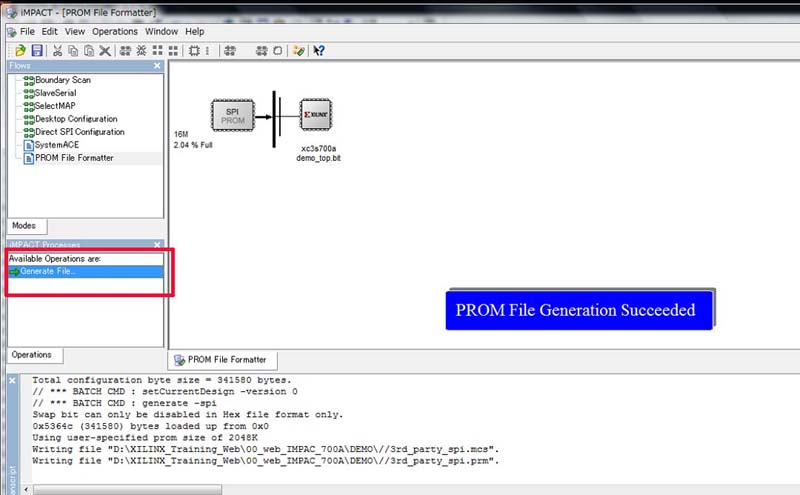Click the Paste clipboard icon
800x495 pixels.
click(89, 51)
